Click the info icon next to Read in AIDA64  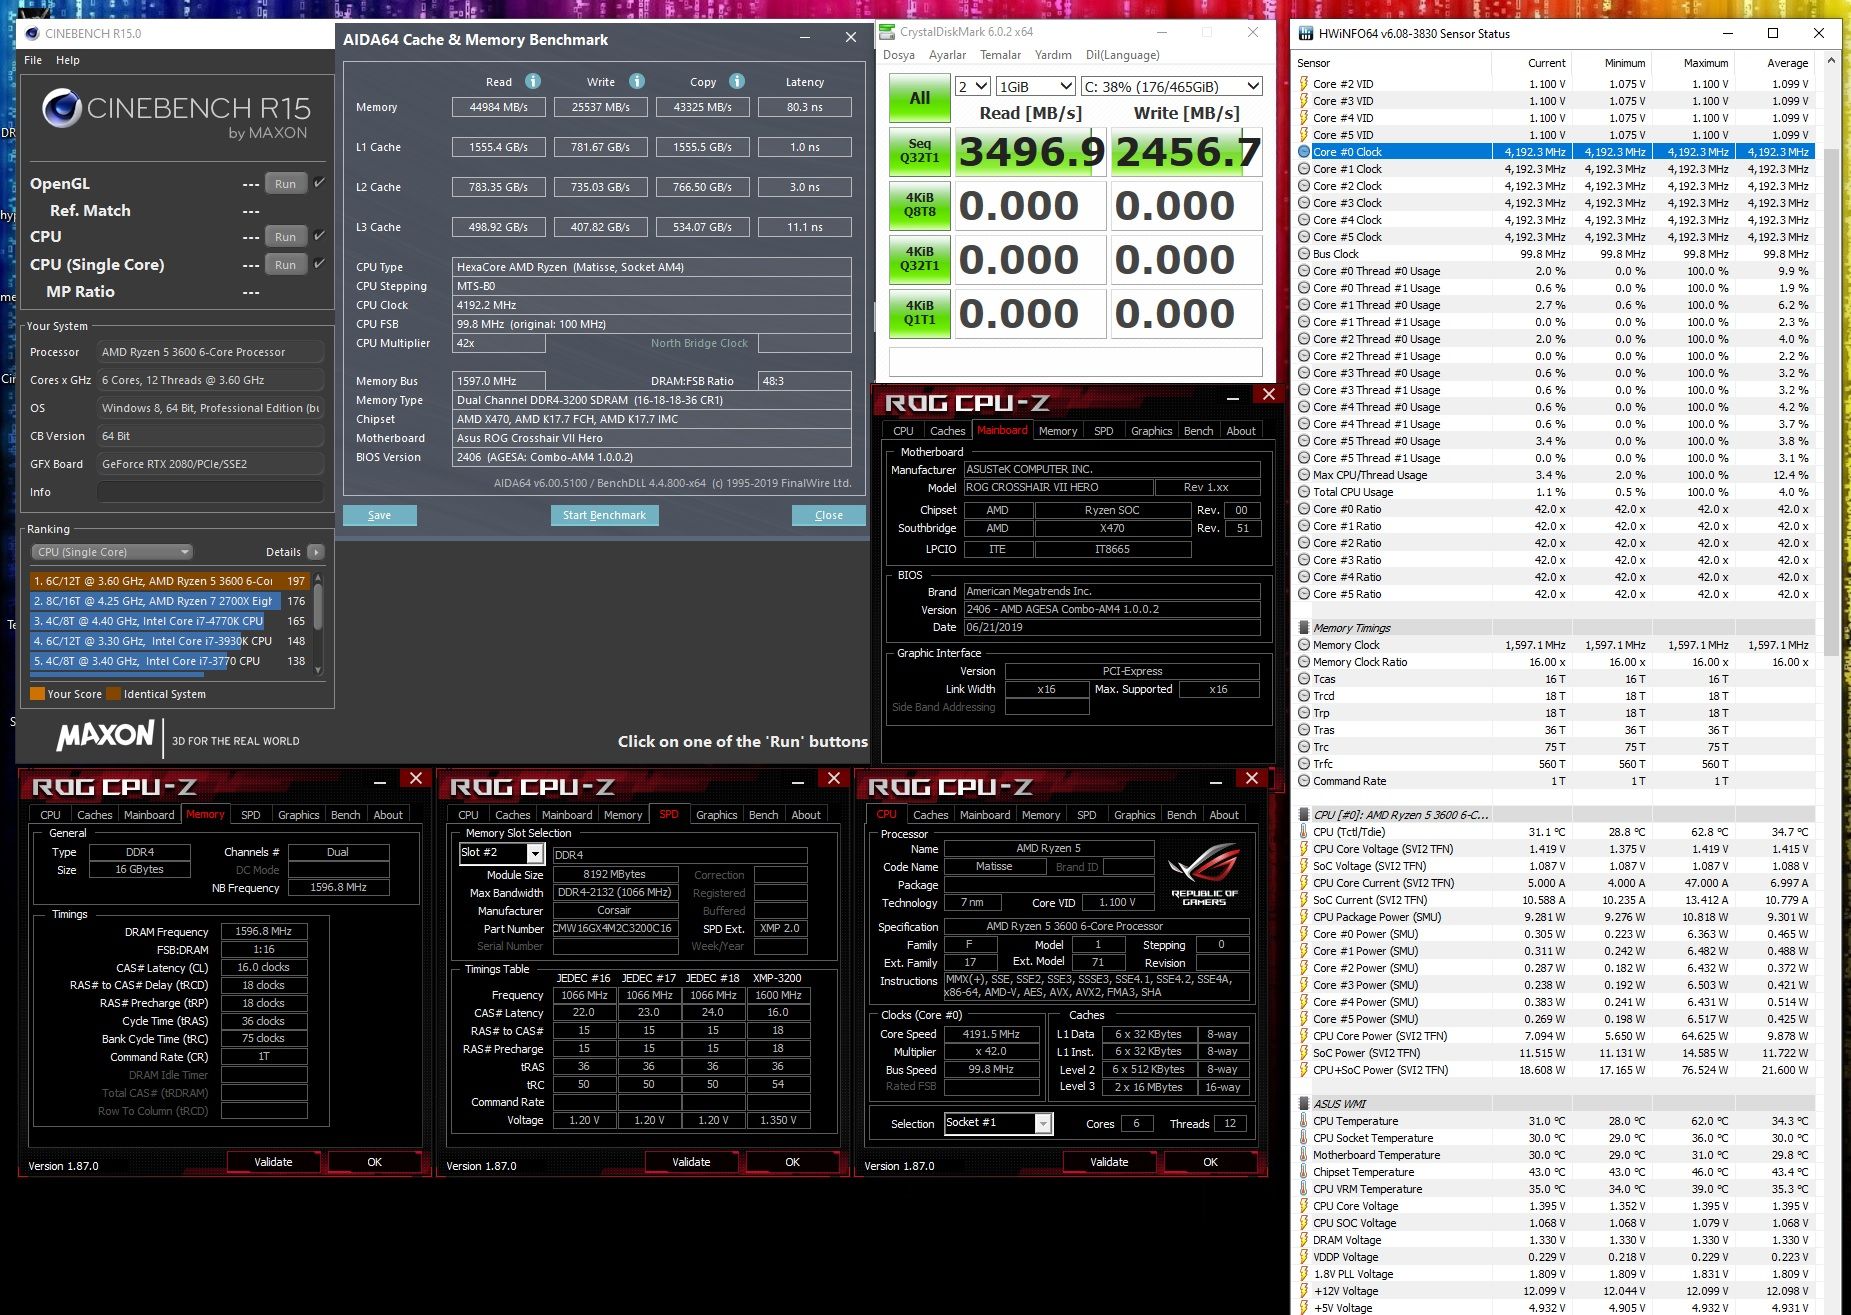[533, 81]
